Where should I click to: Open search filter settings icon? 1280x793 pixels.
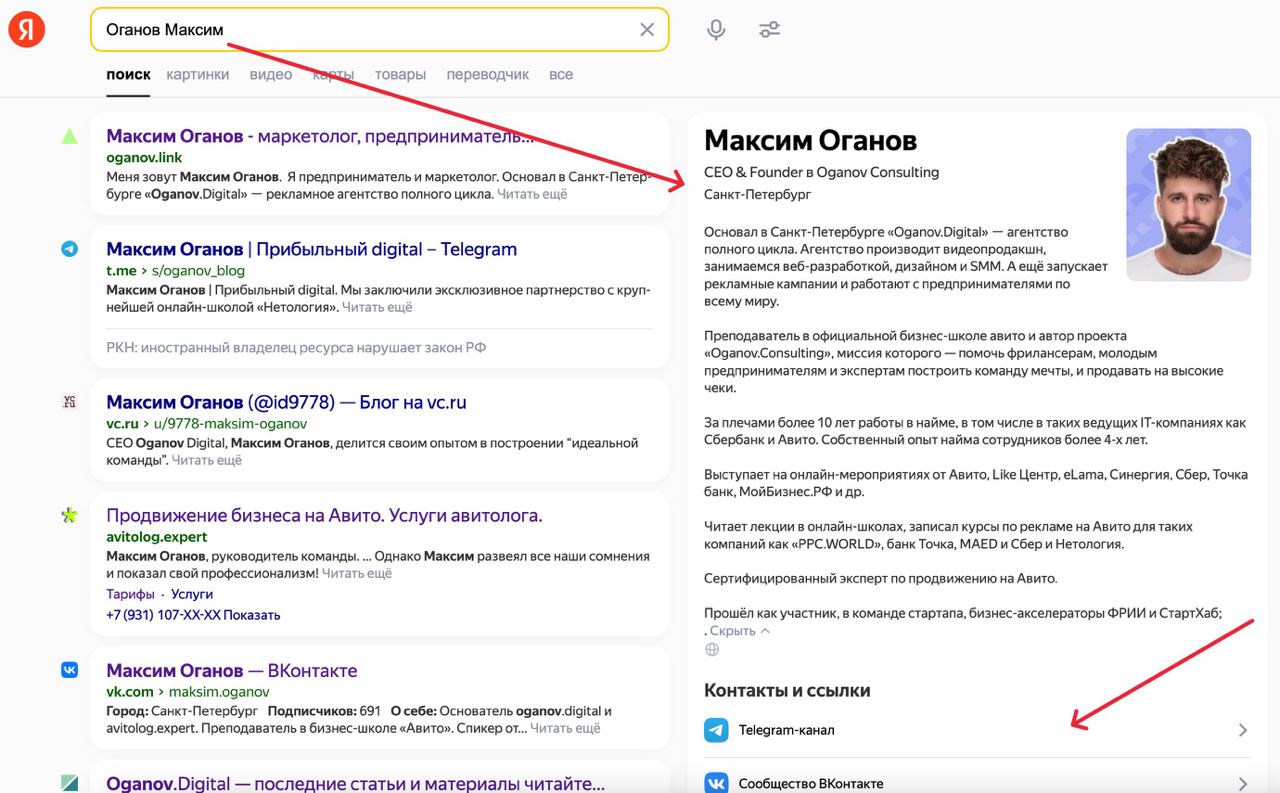[769, 30]
